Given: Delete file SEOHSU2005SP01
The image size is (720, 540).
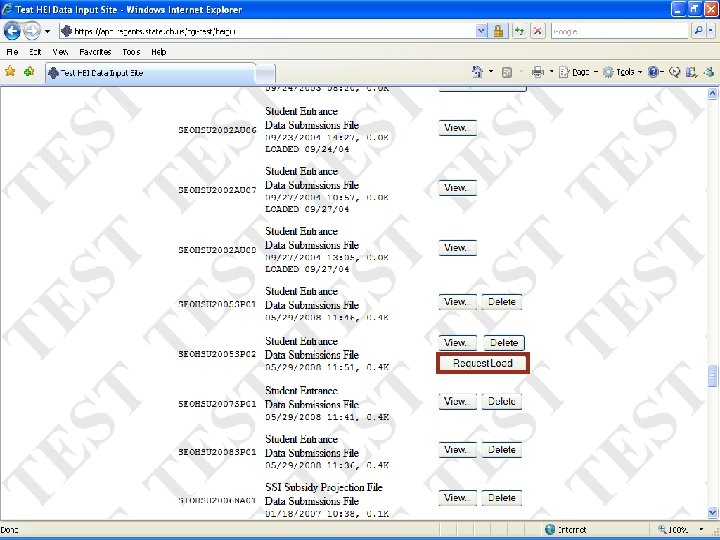Looking at the screenshot, I should (x=501, y=302).
